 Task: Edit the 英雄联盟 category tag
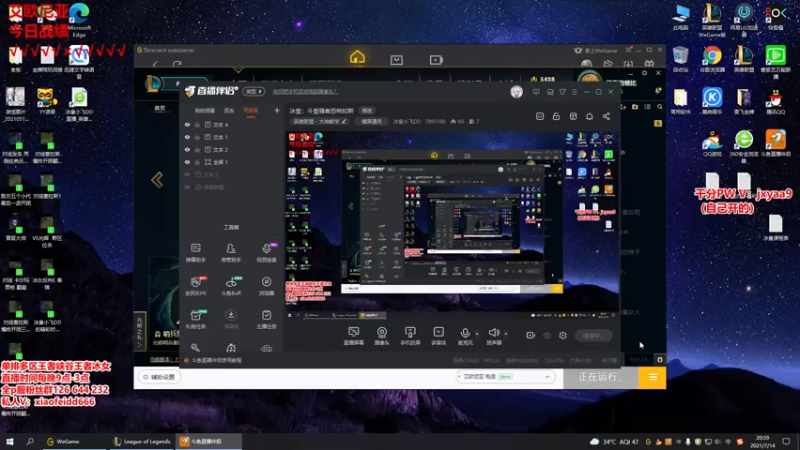[320, 121]
